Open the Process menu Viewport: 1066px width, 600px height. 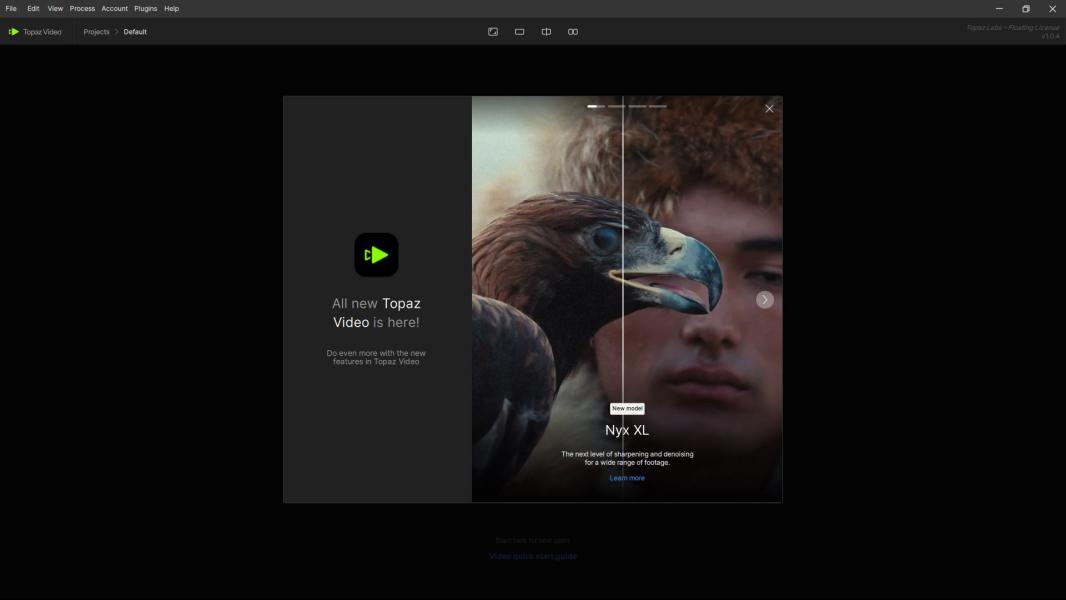click(x=82, y=8)
